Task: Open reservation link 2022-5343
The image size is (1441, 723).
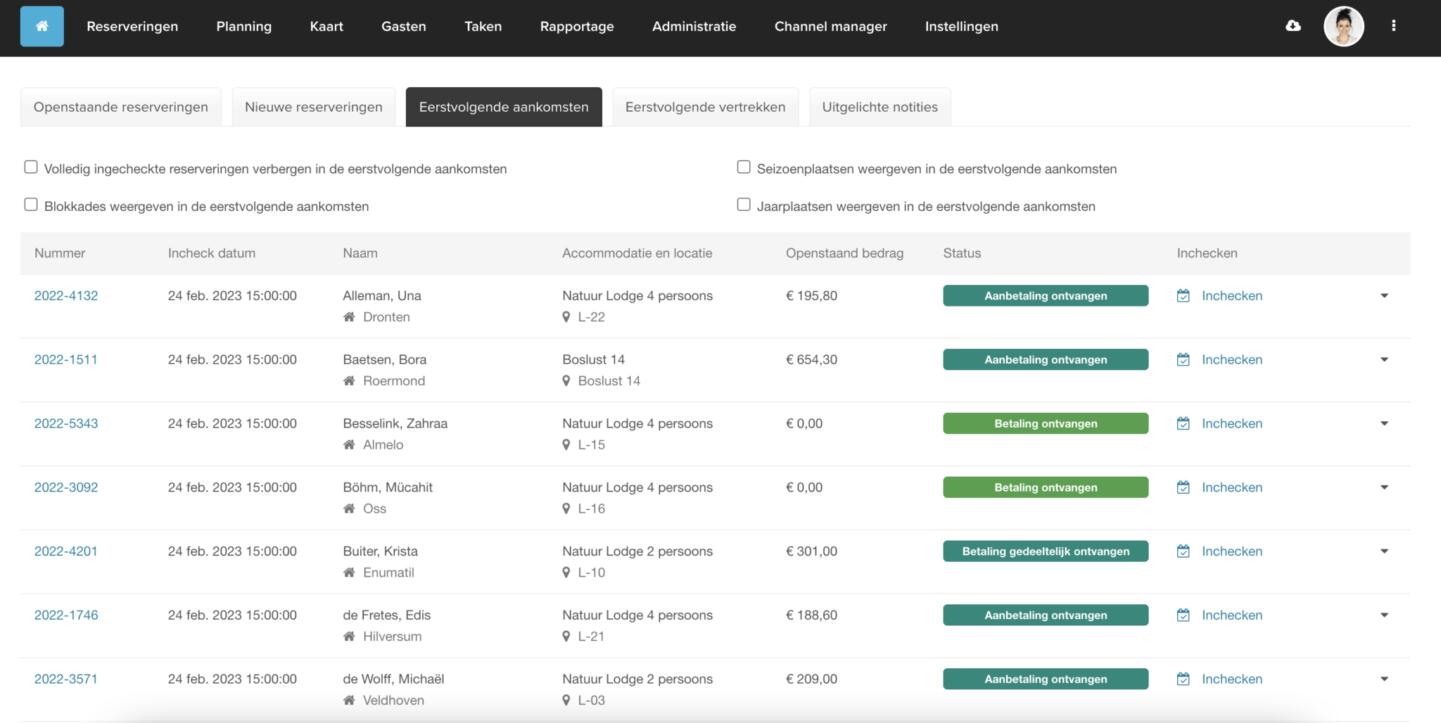Action: 66,423
